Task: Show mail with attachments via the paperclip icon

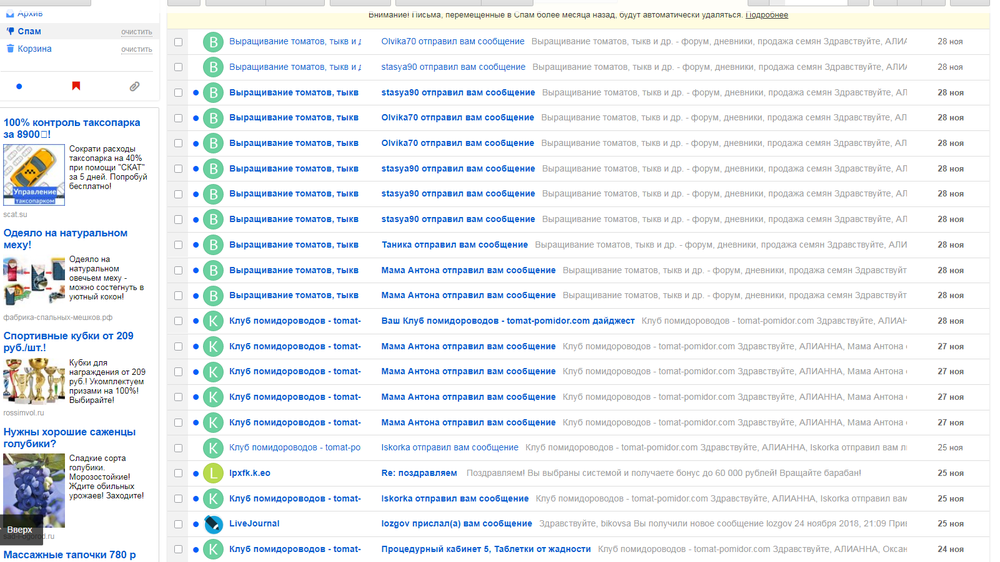Action: coord(134,87)
